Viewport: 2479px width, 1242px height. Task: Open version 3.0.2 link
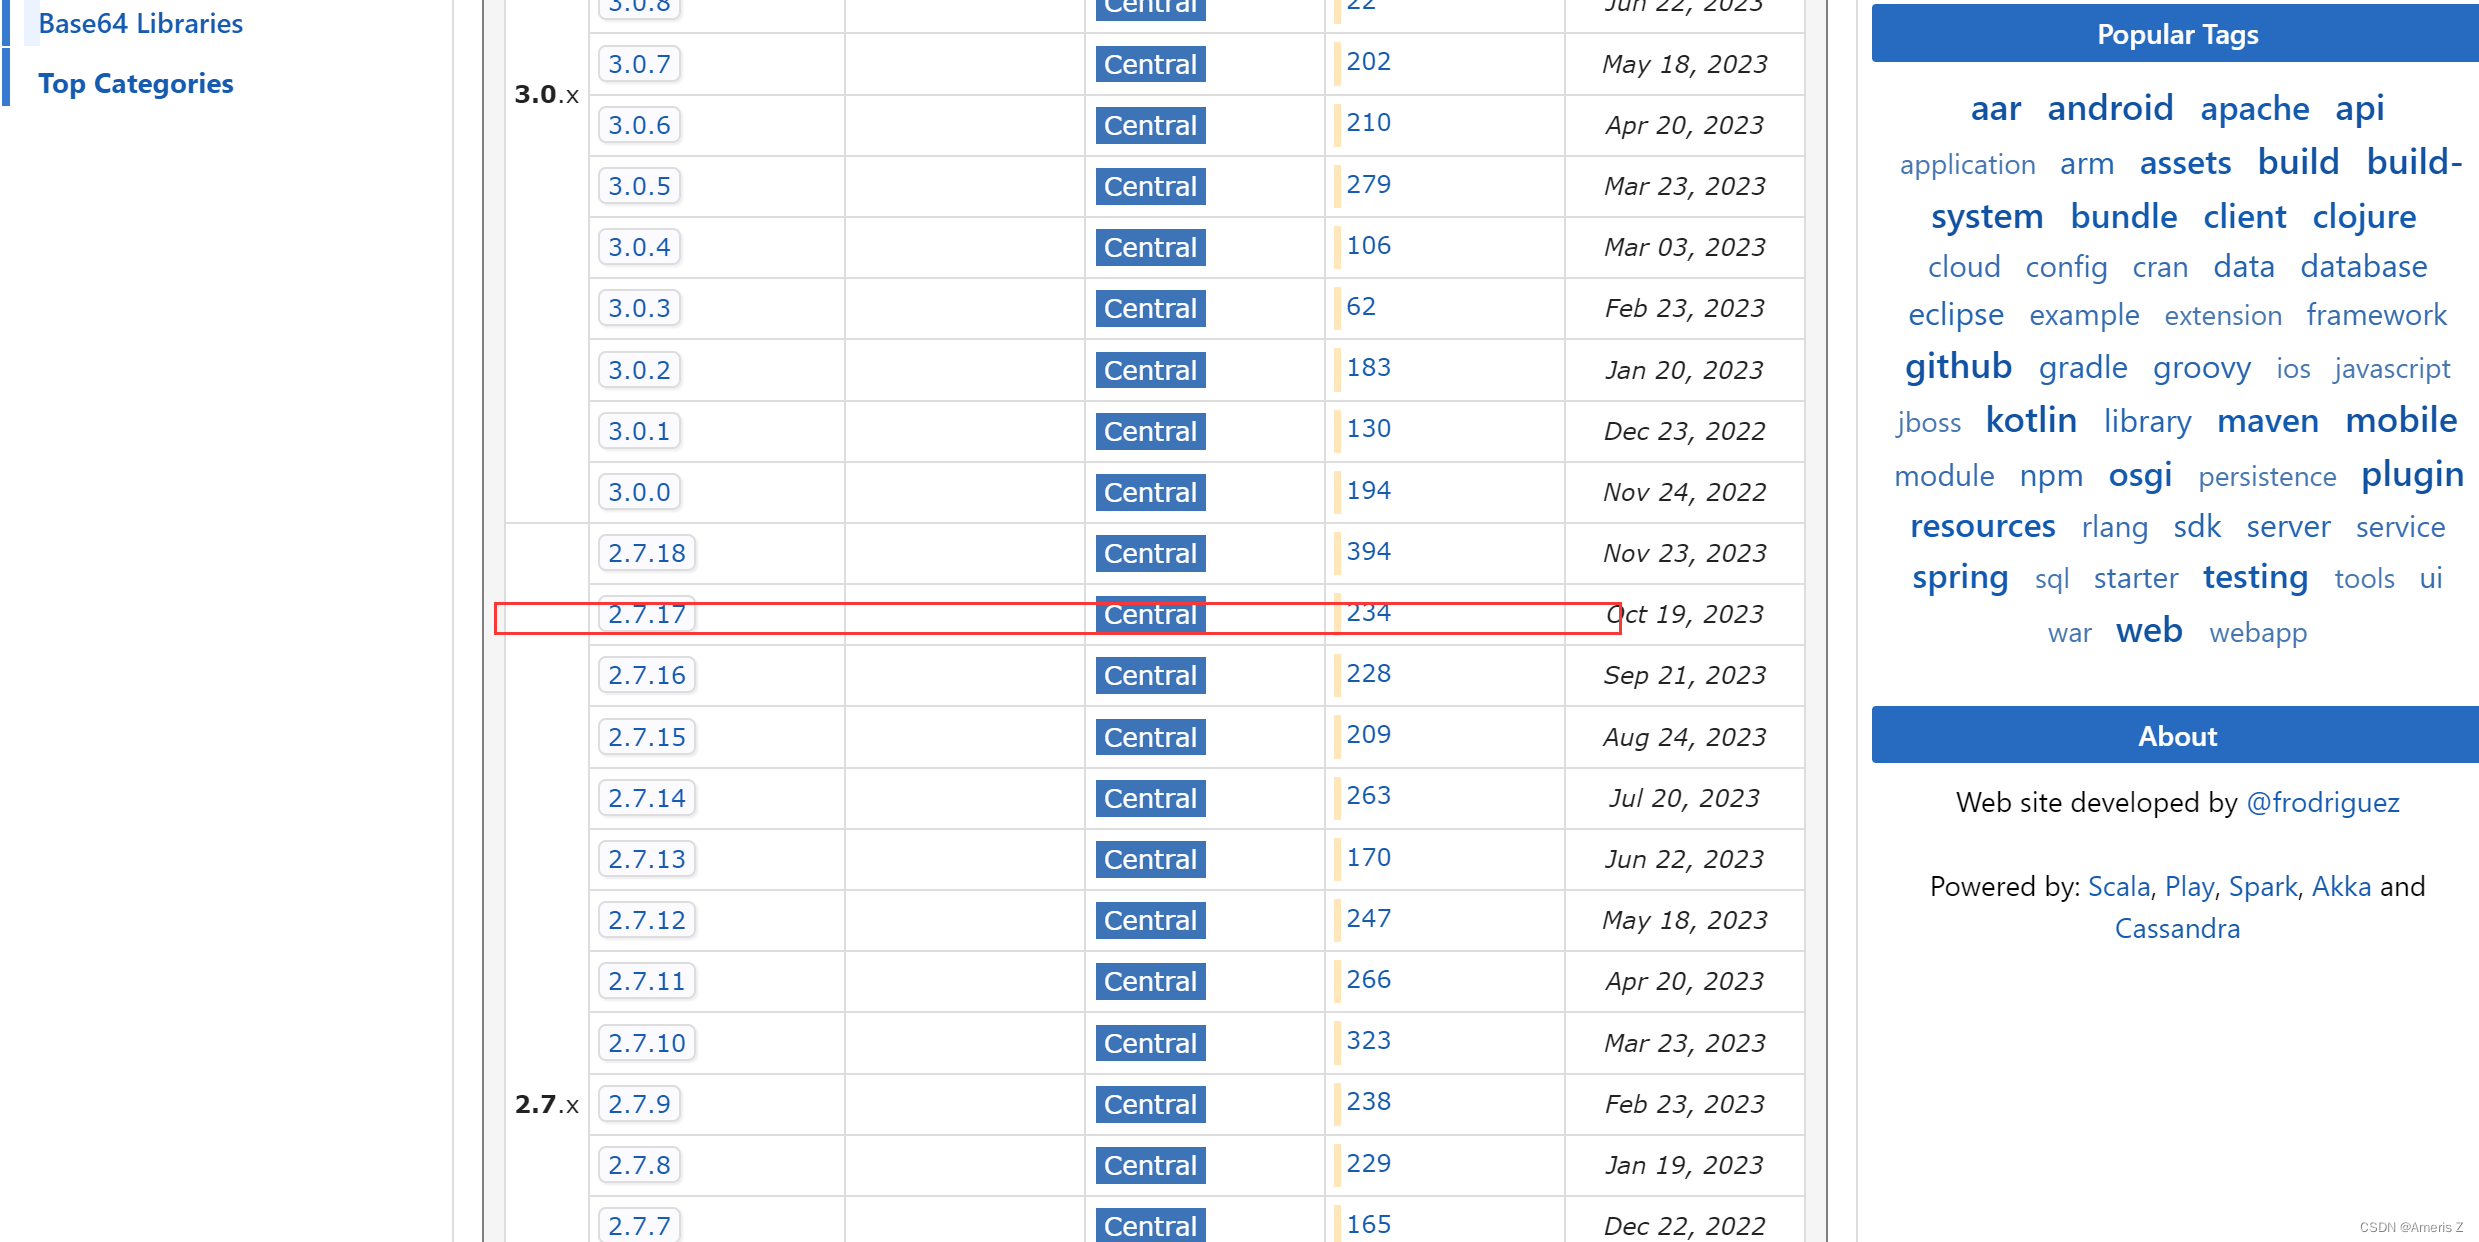click(639, 370)
